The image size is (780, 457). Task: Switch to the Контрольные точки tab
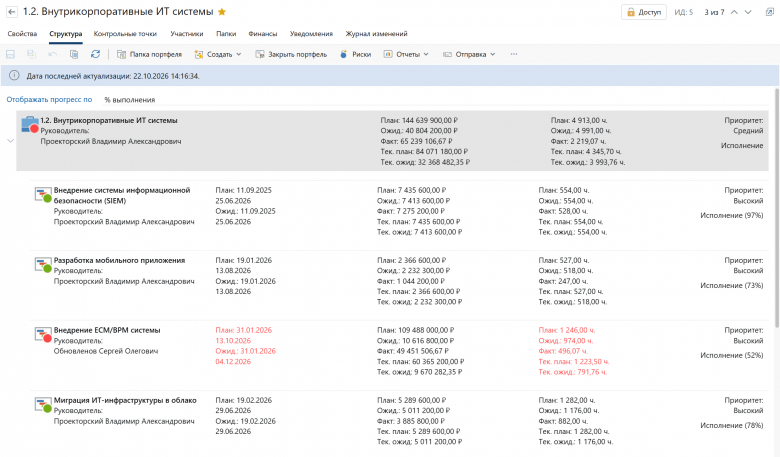(125, 34)
